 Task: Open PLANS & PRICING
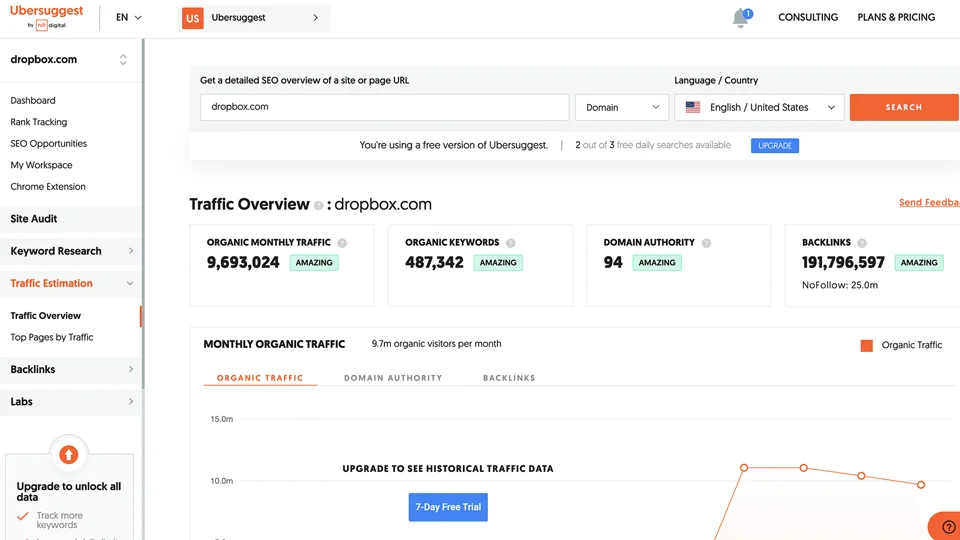point(896,17)
